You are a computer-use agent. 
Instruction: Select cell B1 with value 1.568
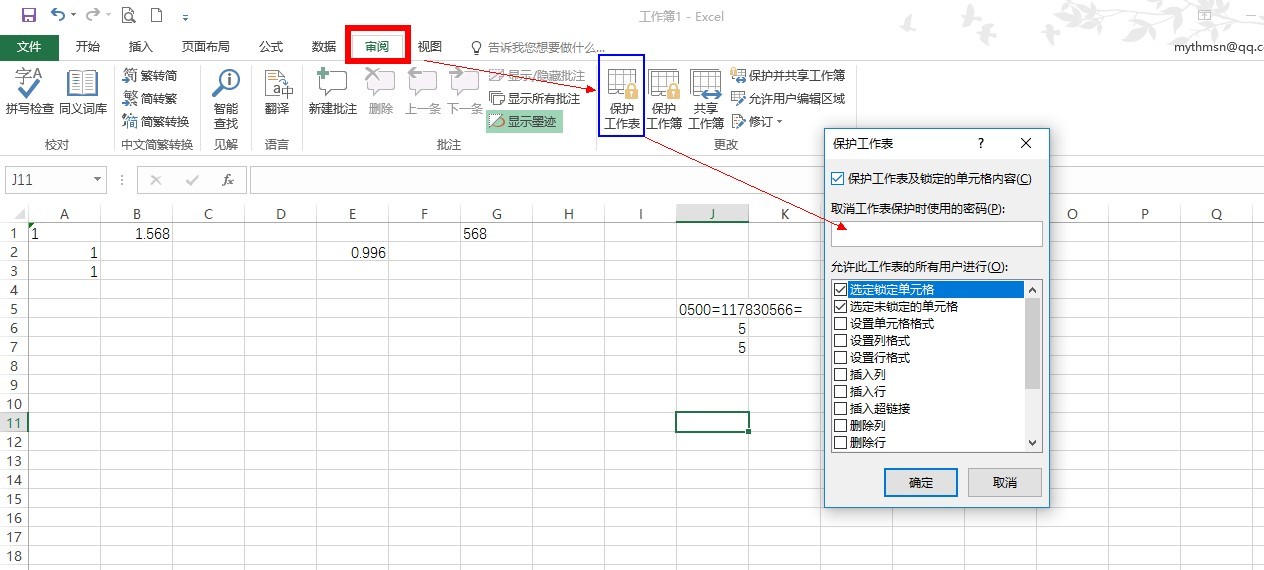click(x=136, y=233)
